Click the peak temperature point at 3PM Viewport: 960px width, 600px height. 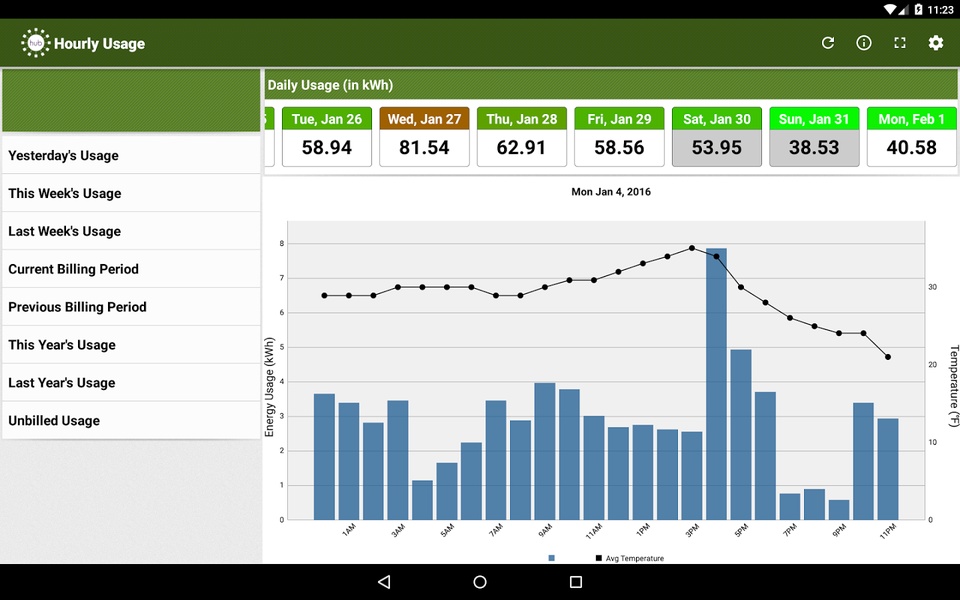click(x=692, y=248)
